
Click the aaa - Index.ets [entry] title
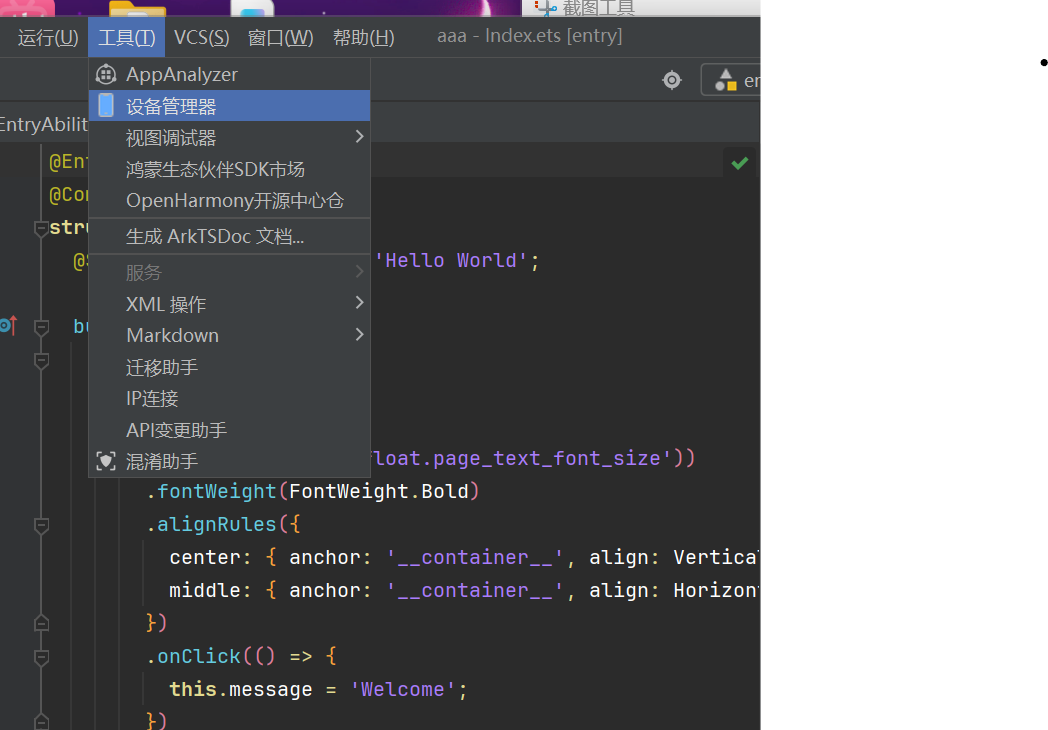point(529,35)
